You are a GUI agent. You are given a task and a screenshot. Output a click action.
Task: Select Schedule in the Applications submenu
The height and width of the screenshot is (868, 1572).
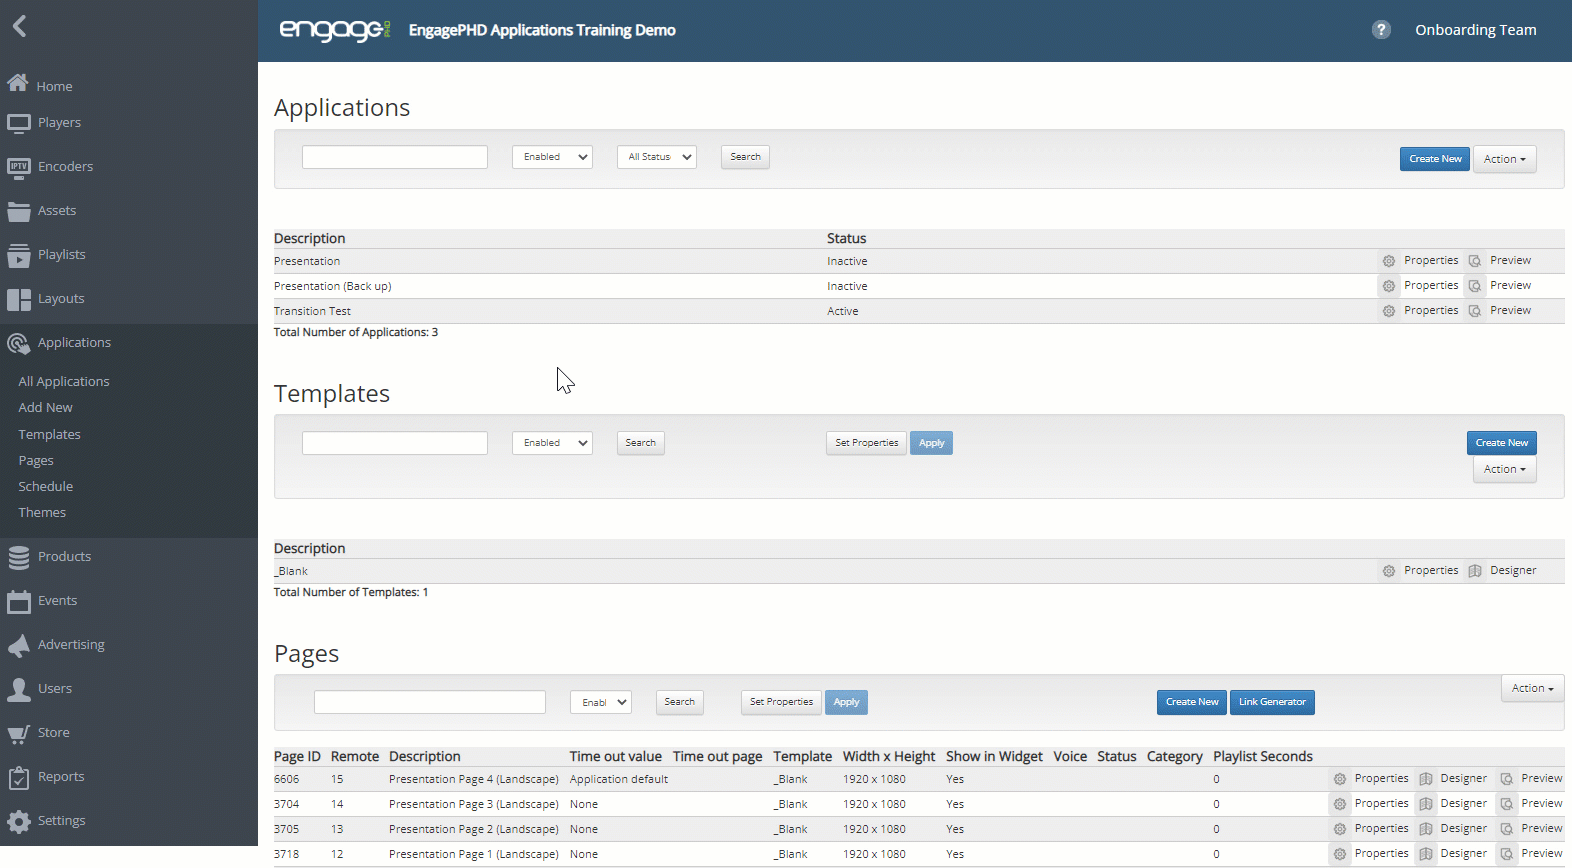click(x=46, y=487)
